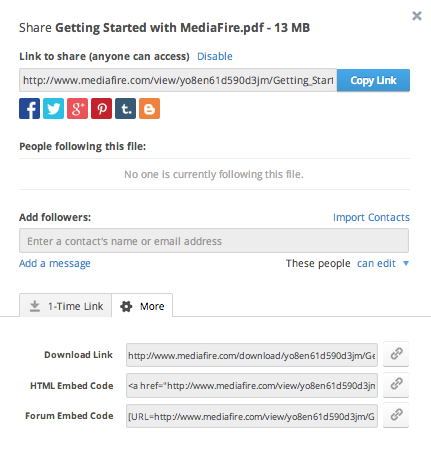Share file via the Pinterest icon
Viewport: 431px width, 451px height.
tap(101, 108)
